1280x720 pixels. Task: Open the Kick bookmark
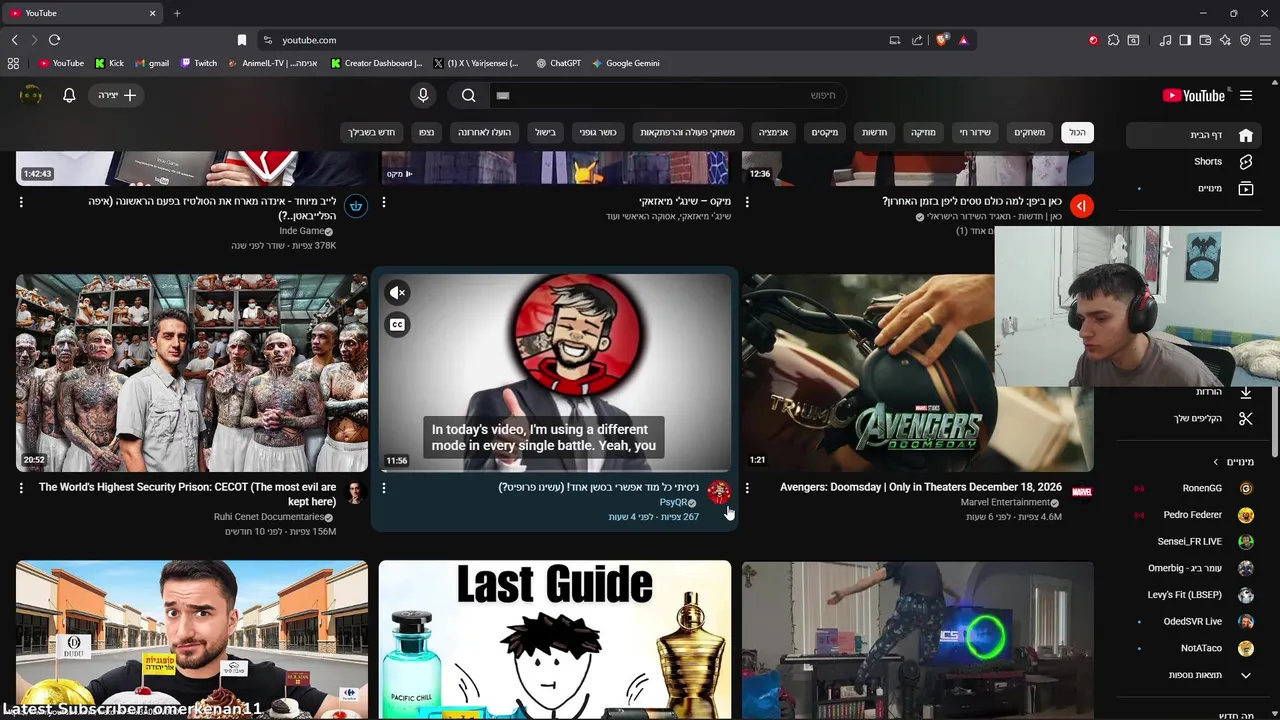[x=109, y=63]
